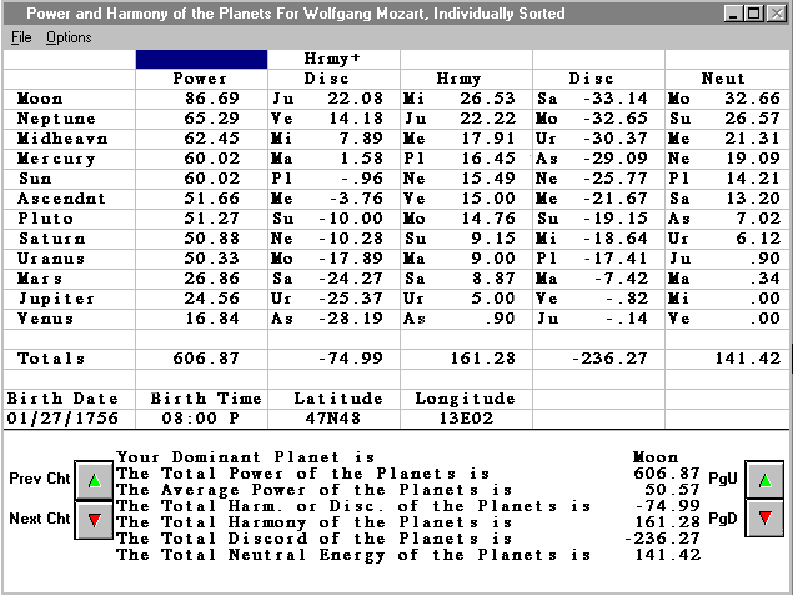
Task: Click the Power column header
Action: pyautogui.click(x=201, y=78)
